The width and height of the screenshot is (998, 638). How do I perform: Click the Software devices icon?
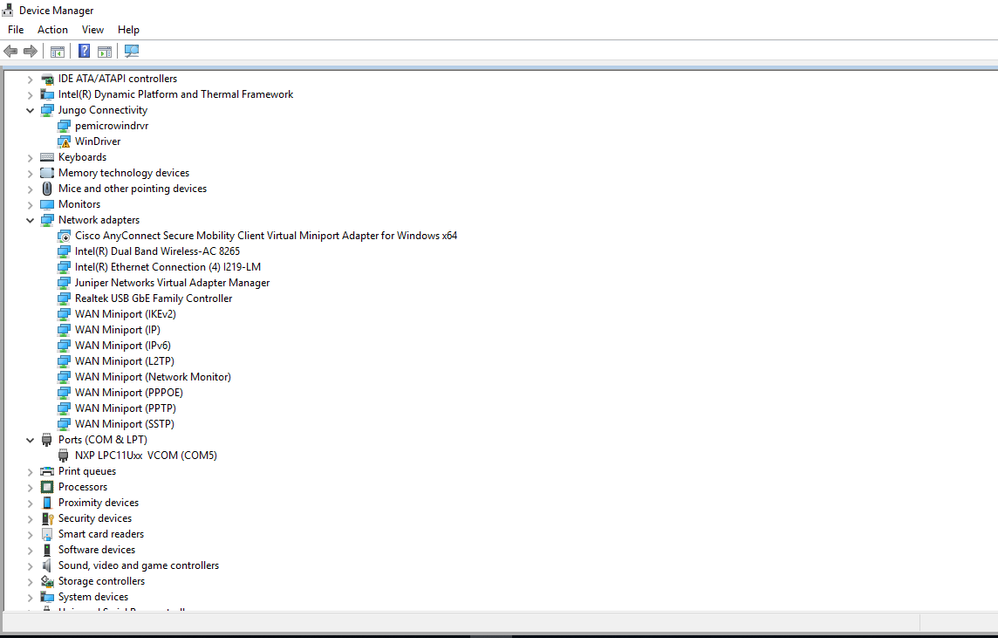[x=47, y=549]
